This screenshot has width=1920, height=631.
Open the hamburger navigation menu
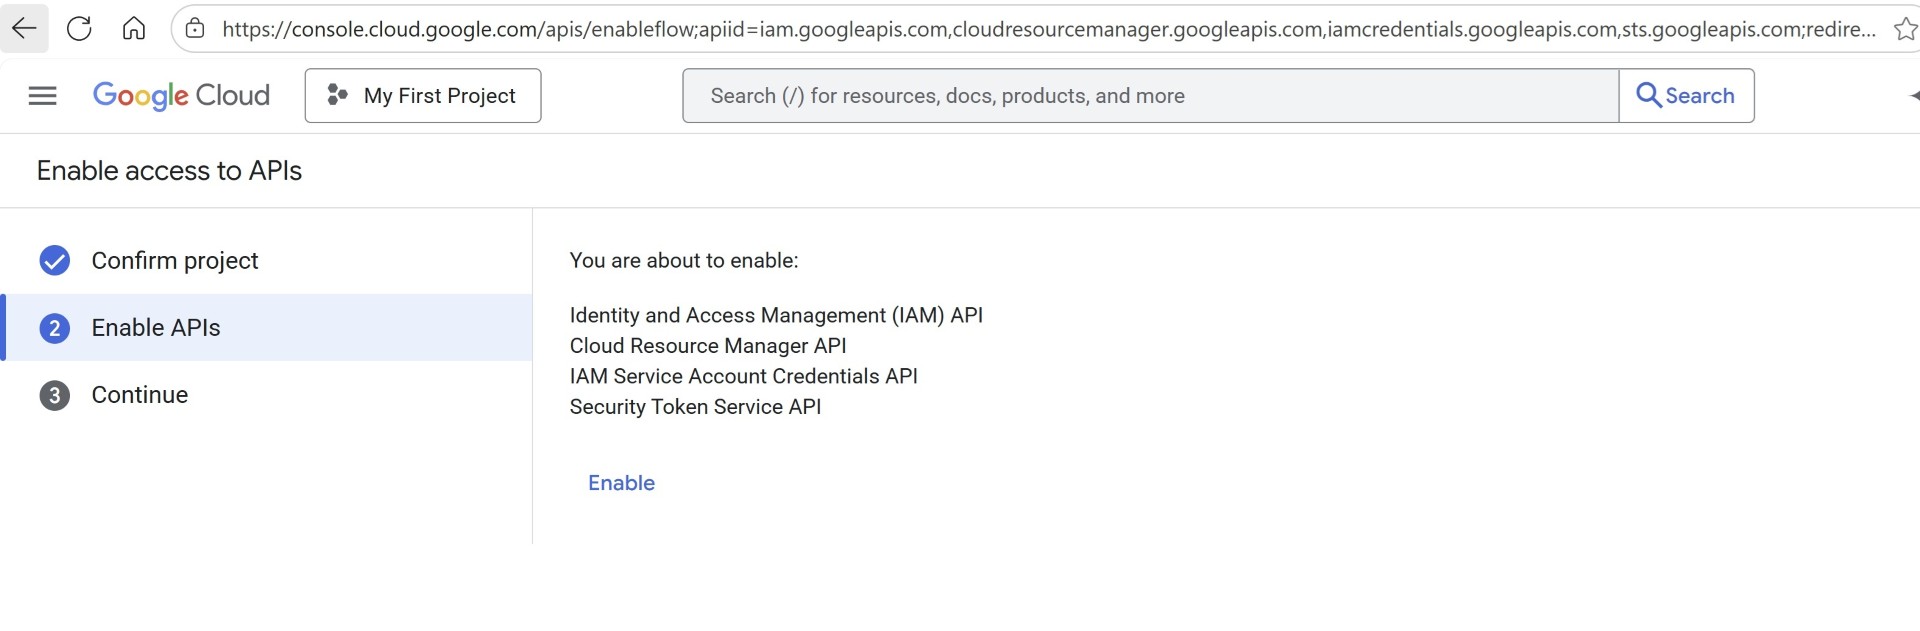42,96
